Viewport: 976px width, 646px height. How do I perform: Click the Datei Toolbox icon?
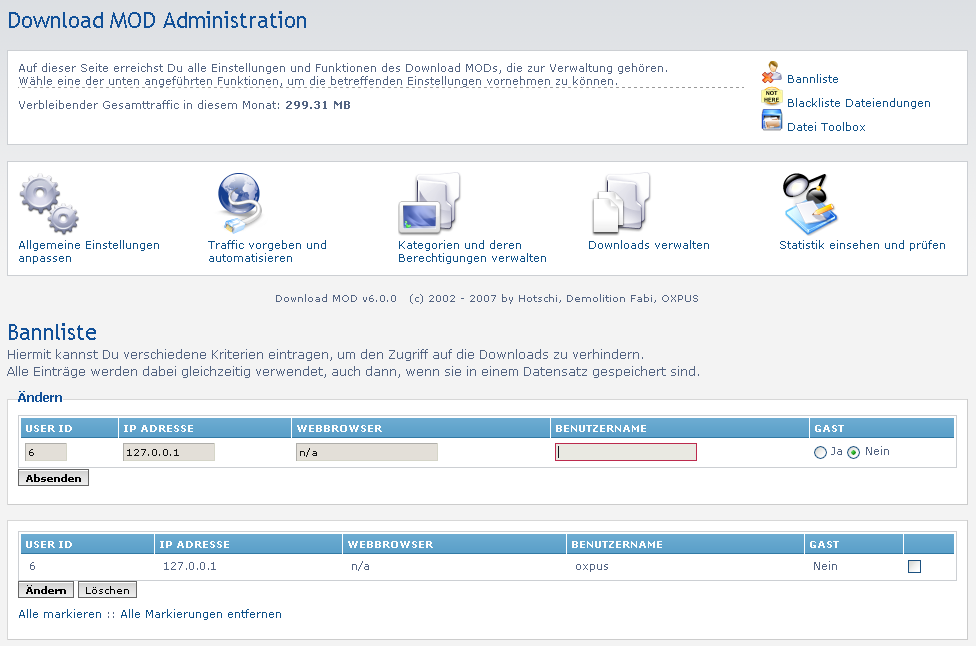[771, 121]
